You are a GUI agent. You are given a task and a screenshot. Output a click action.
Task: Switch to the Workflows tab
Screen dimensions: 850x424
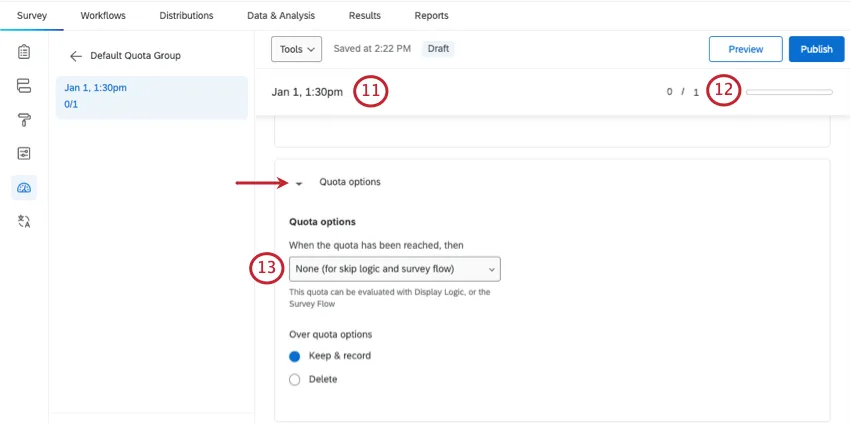click(x=103, y=16)
